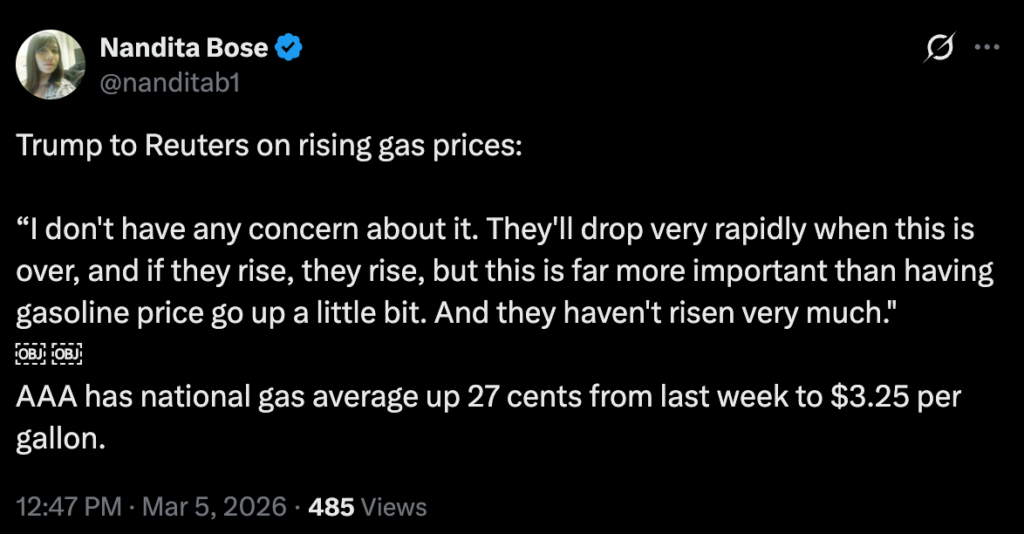This screenshot has width=1024, height=534.
Task: Open the Nandita Bose display name link
Action: tap(185, 46)
